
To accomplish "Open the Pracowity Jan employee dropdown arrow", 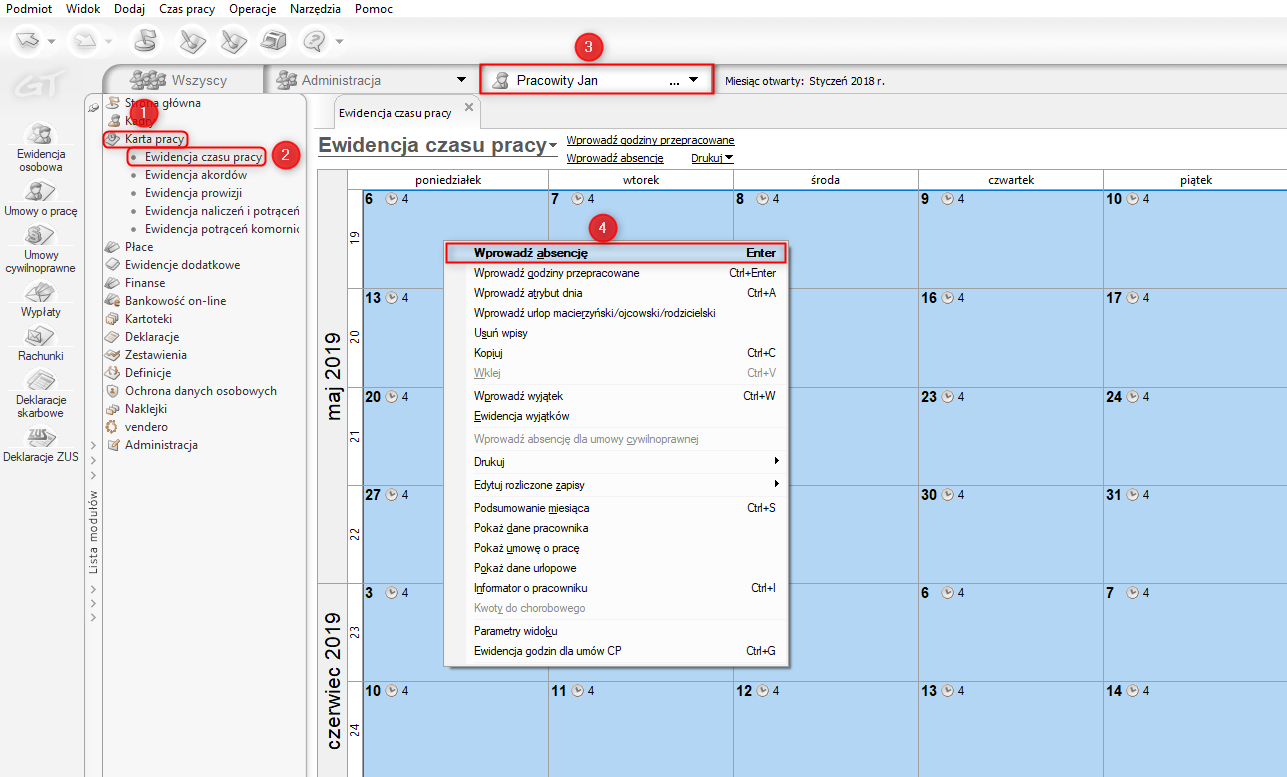I will 693,80.
